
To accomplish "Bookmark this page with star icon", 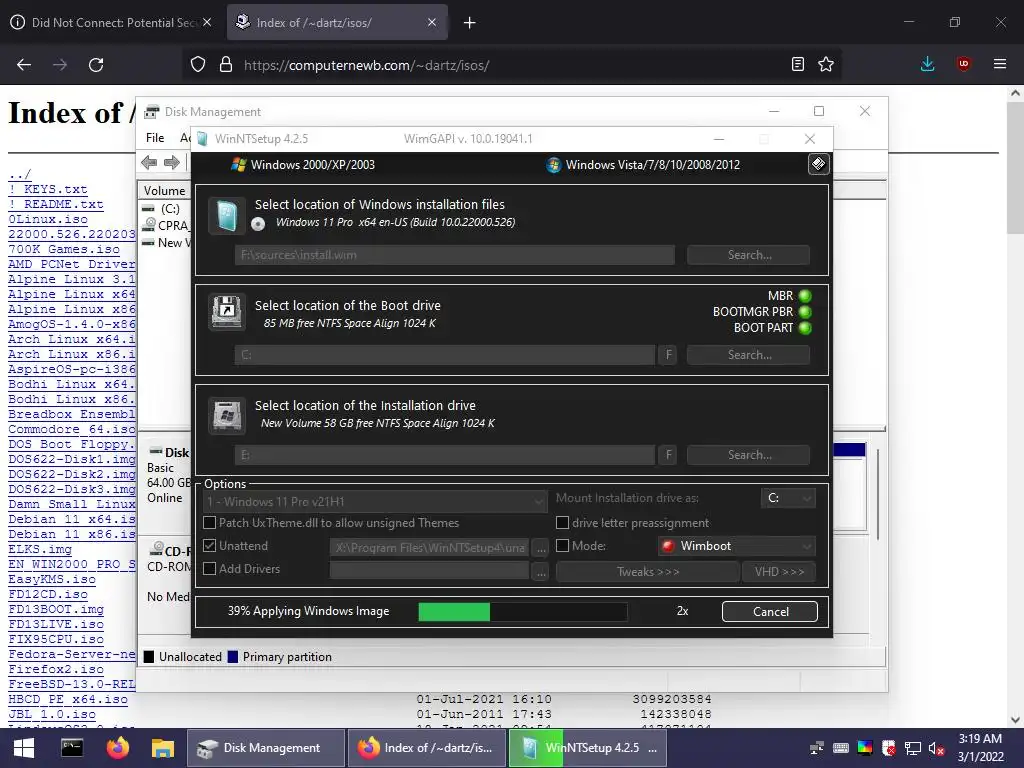I will pyautogui.click(x=825, y=64).
